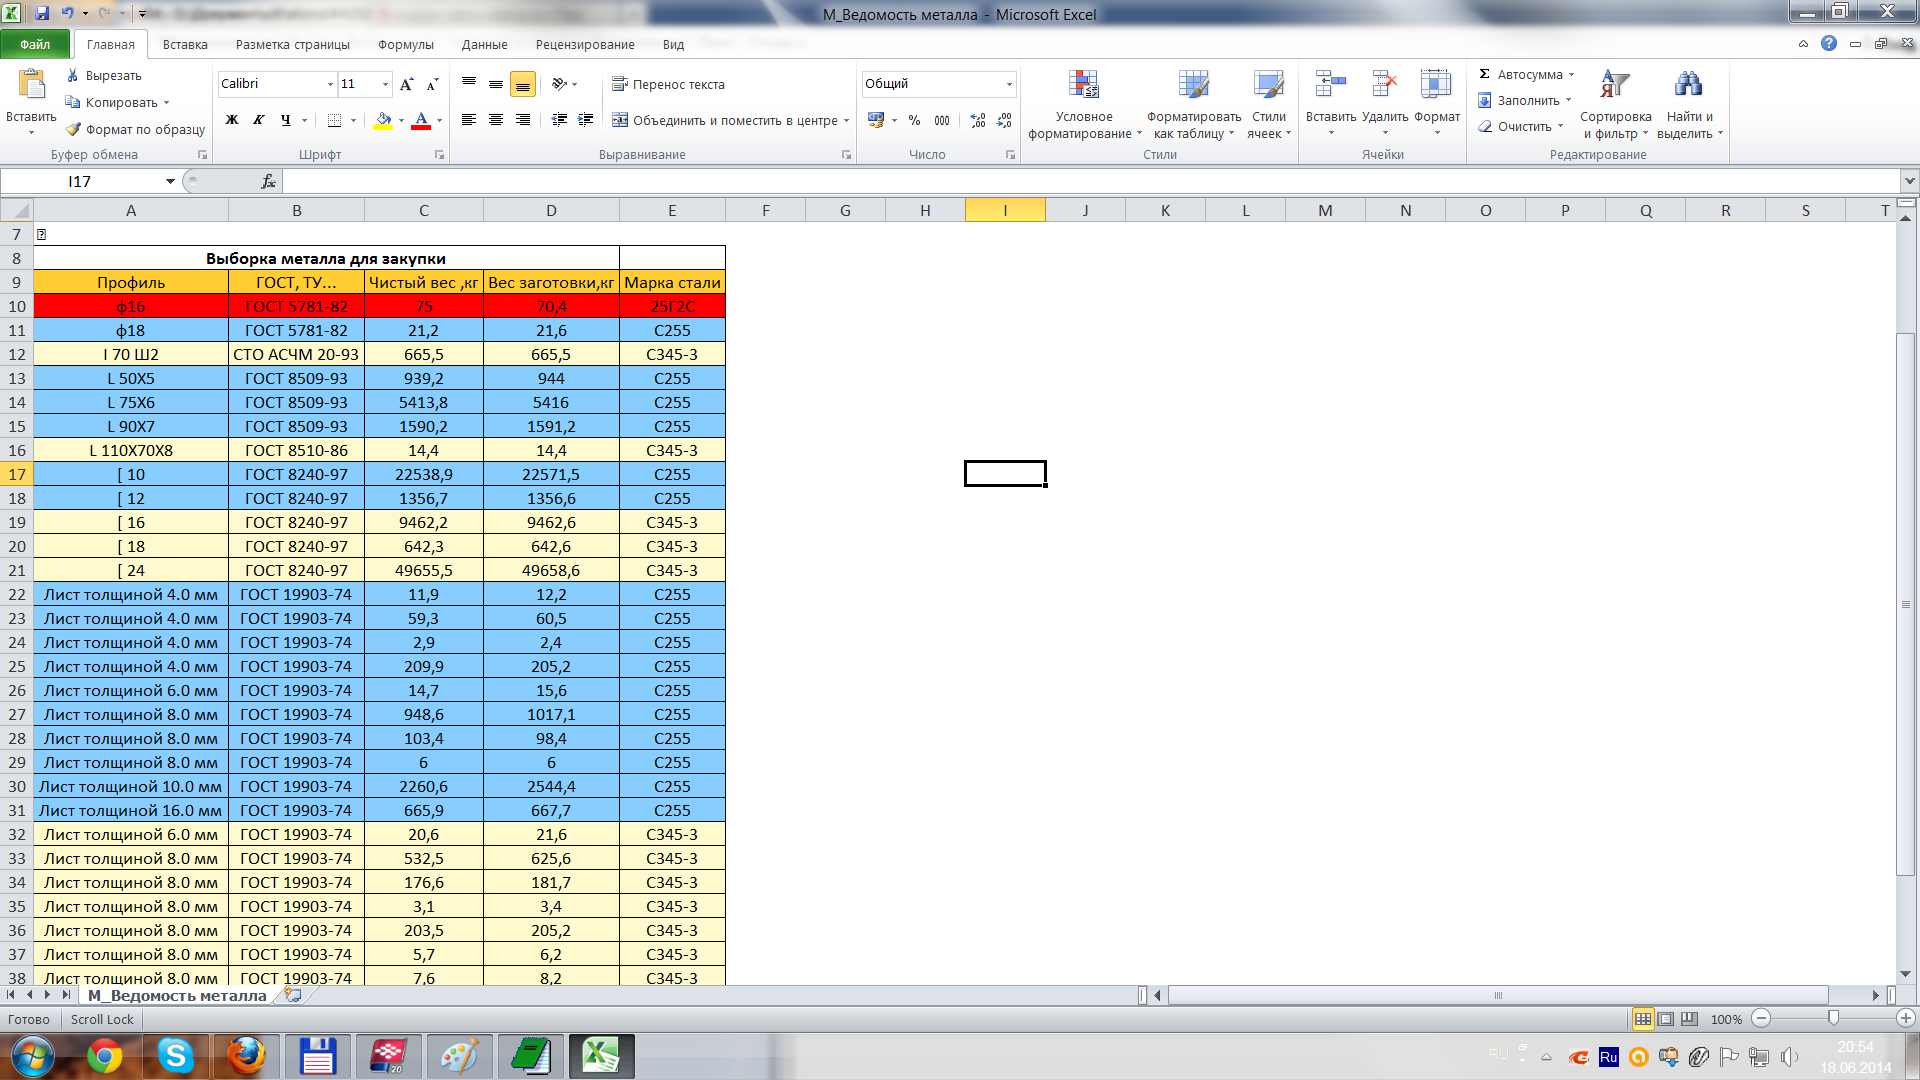The image size is (1920, 1080).
Task: Click the Format Painter brush icon
Action: pyautogui.click(x=74, y=129)
